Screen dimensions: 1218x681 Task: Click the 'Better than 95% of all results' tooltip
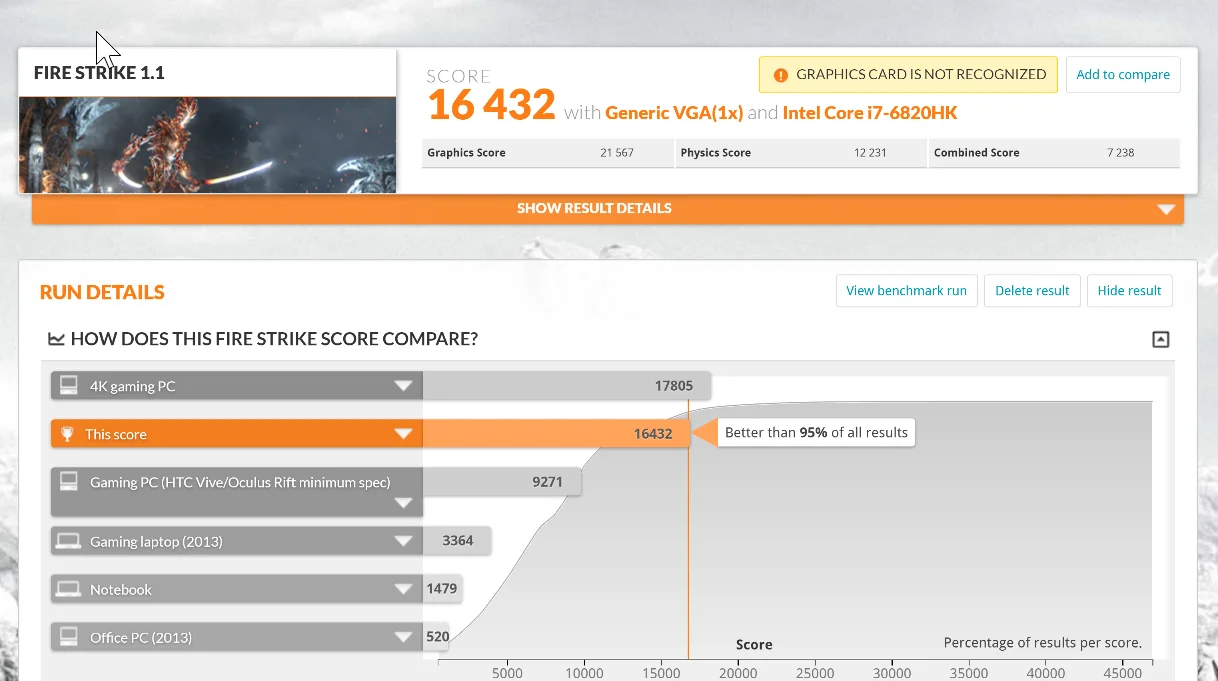(816, 433)
